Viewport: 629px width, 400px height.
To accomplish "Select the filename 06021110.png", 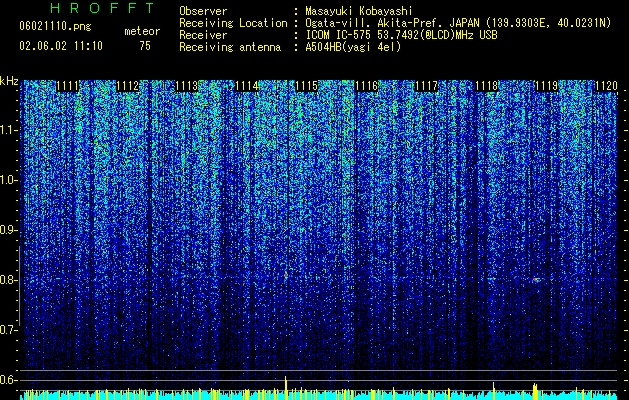I will [x=55, y=26].
